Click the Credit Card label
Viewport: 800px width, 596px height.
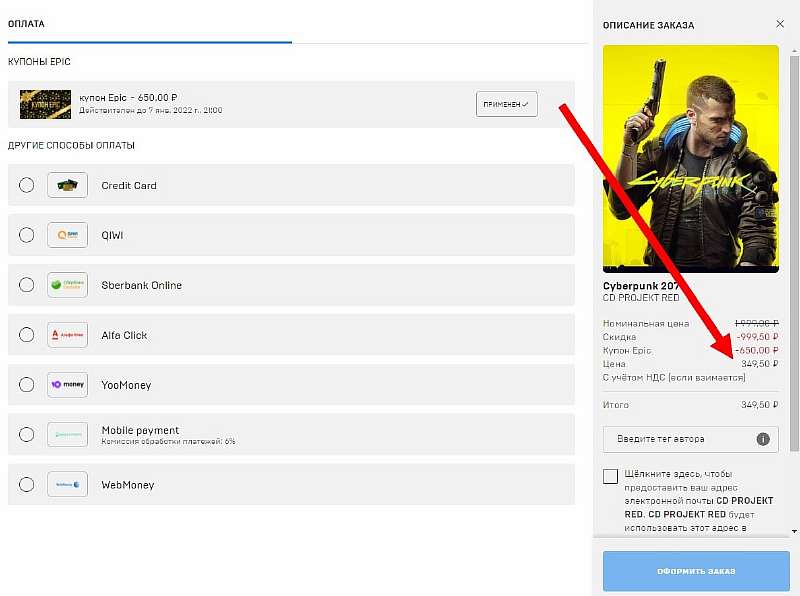point(129,185)
